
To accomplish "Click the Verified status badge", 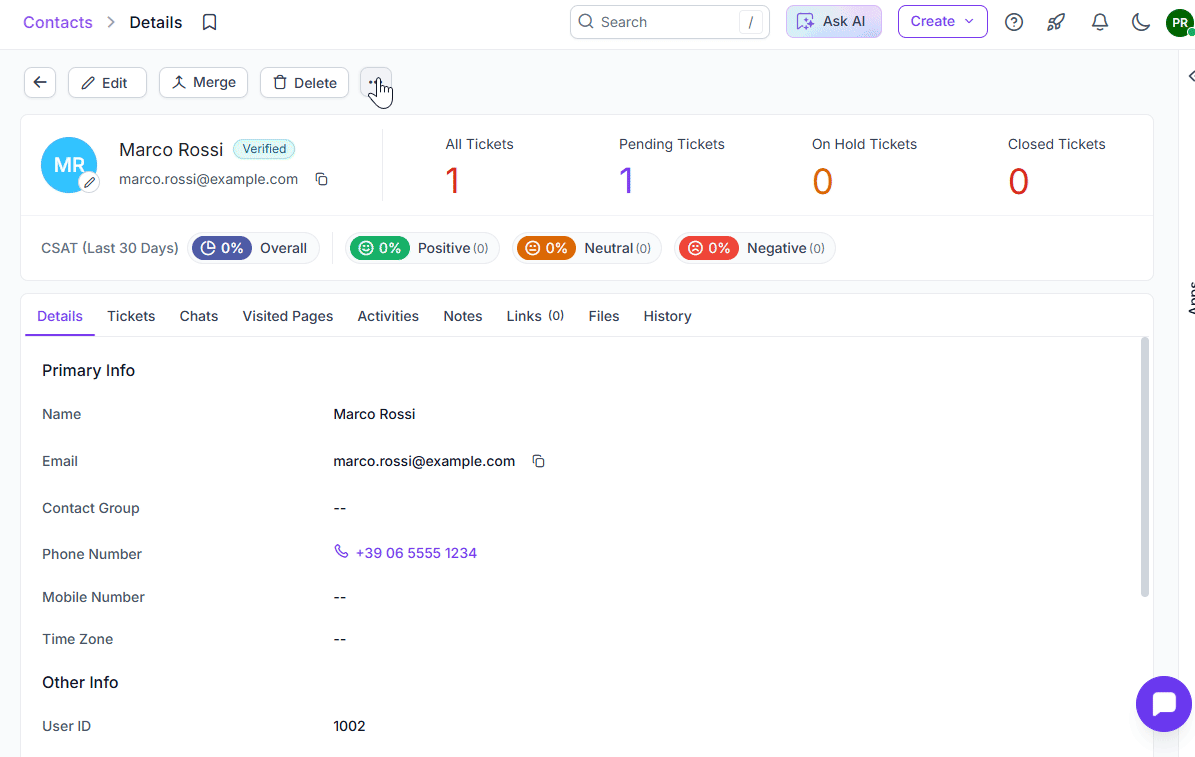I will [264, 149].
